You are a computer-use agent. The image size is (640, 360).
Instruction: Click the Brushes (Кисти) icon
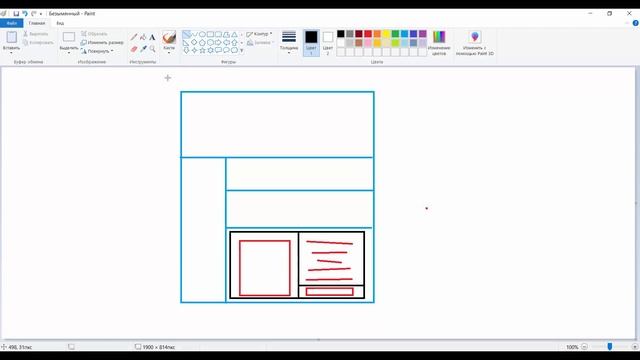(169, 38)
